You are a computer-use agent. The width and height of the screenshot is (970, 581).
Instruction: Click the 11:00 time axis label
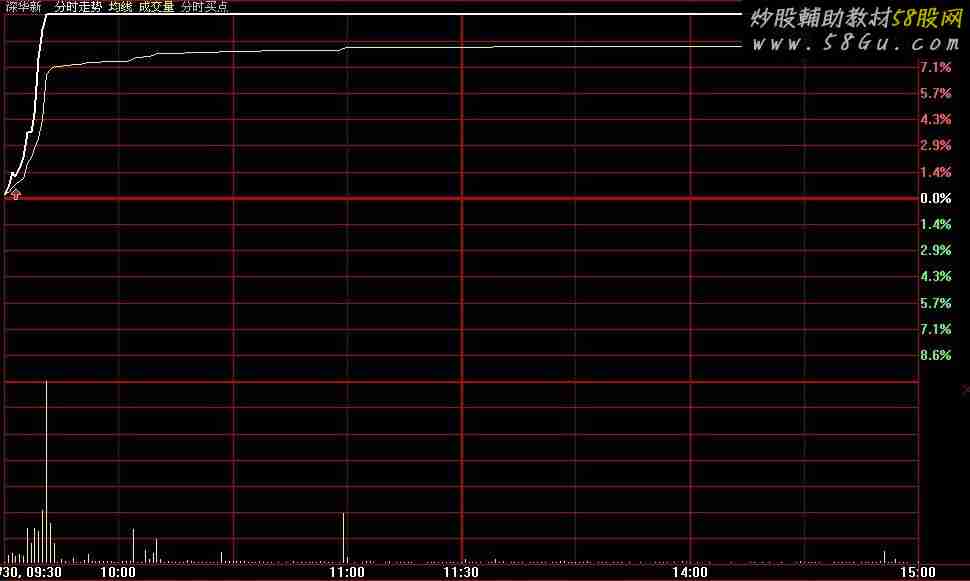(347, 572)
